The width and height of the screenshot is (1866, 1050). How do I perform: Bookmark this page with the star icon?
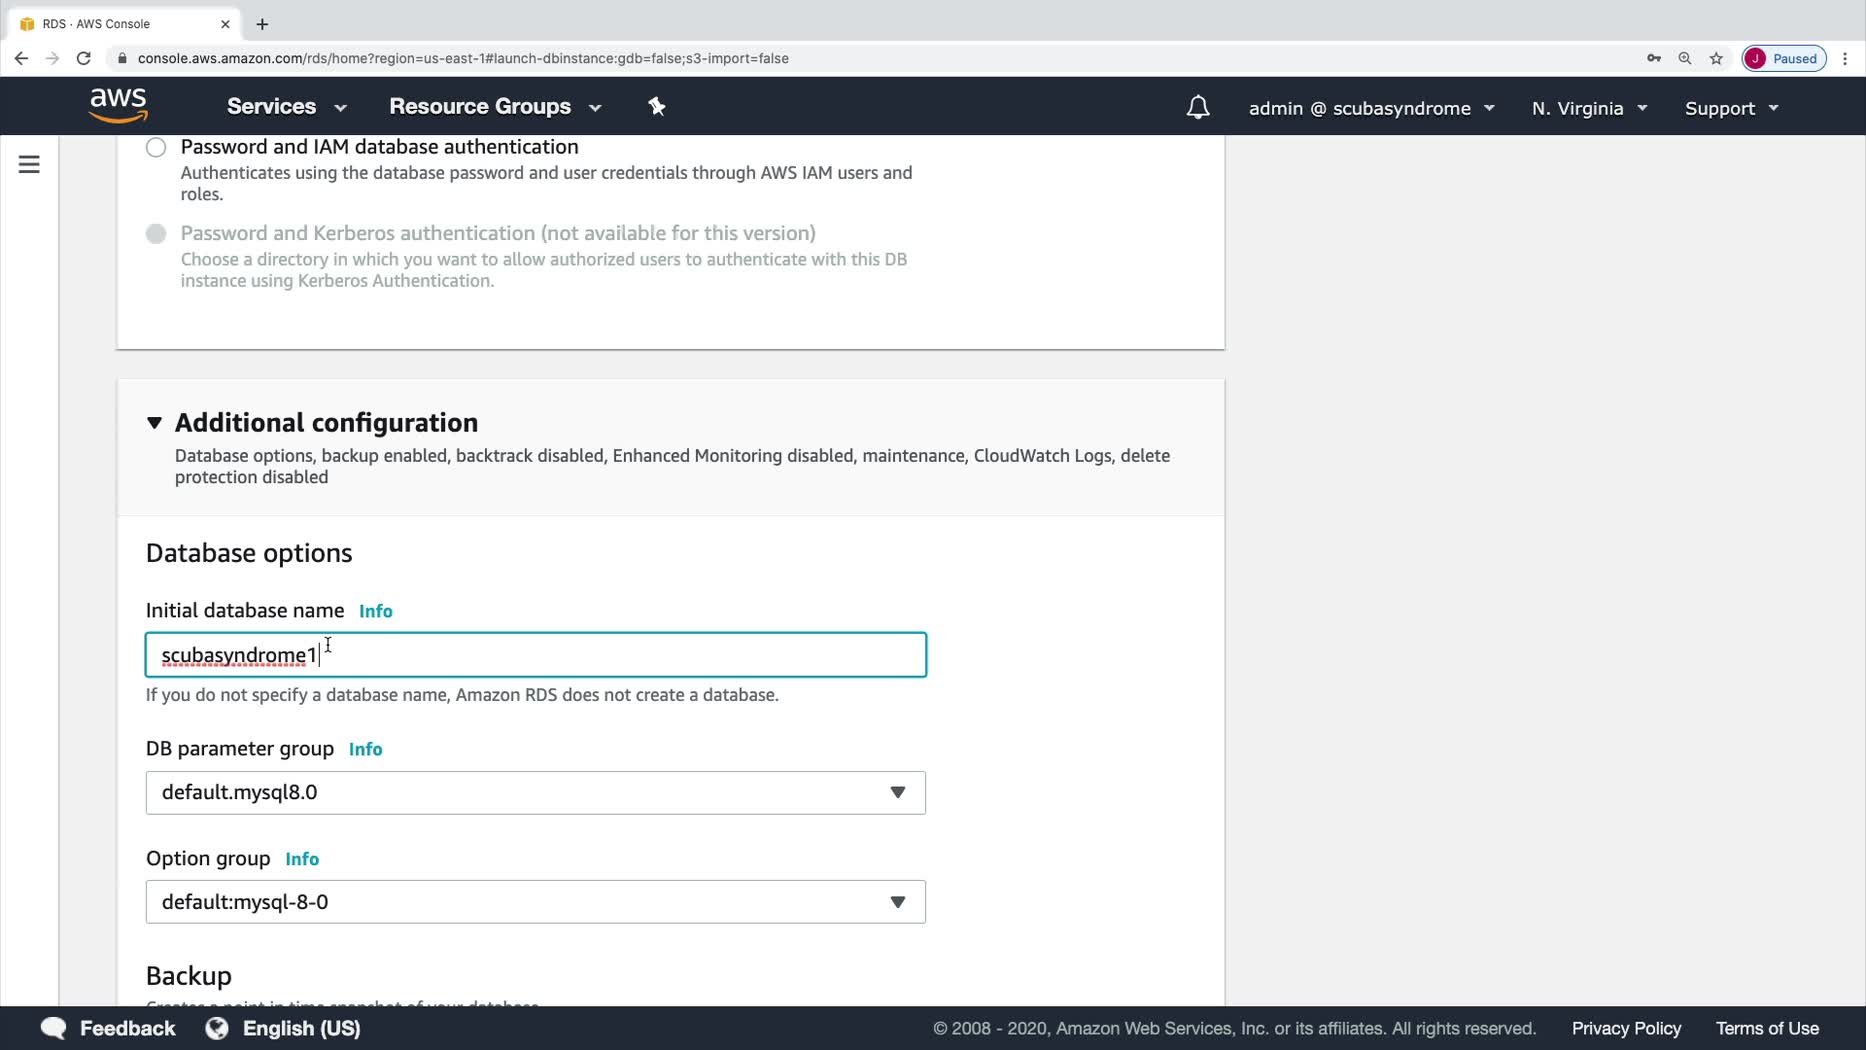(1716, 58)
